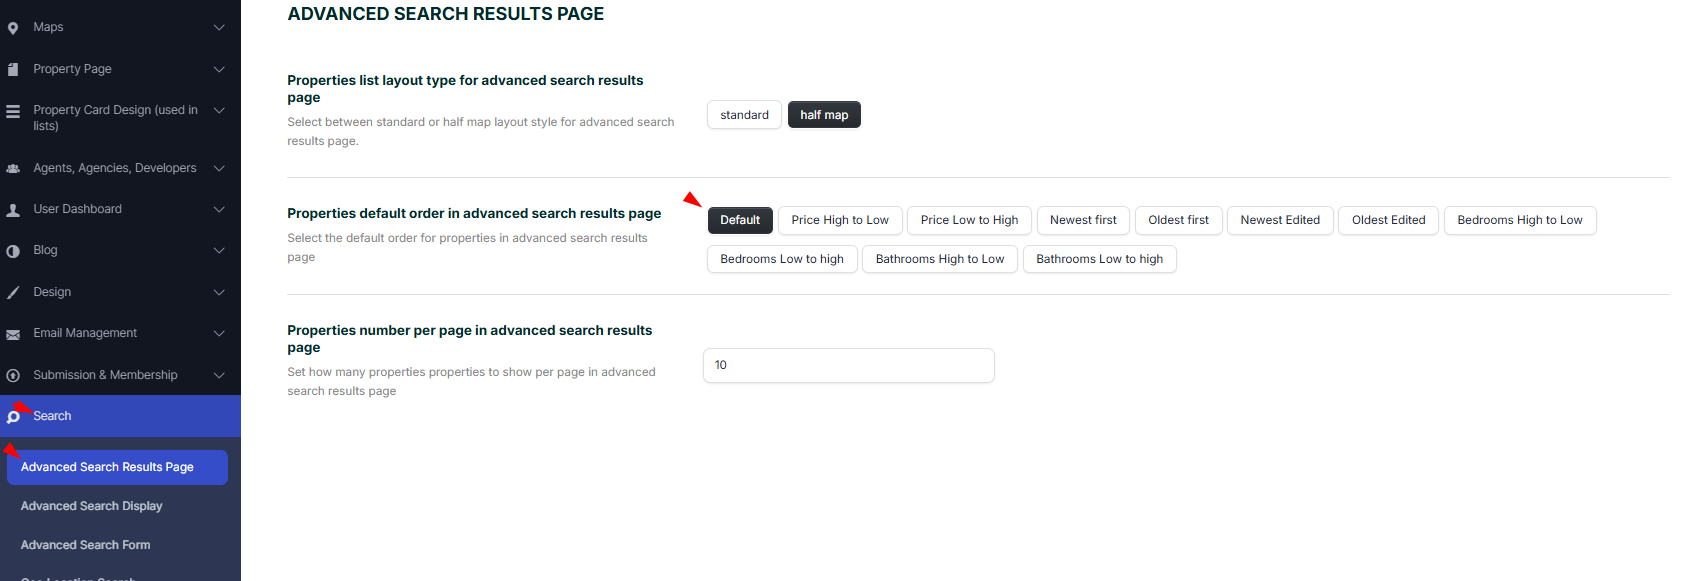Click the Maps pin icon in sidebar
Image resolution: width=1683 pixels, height=581 pixels.
[13, 28]
